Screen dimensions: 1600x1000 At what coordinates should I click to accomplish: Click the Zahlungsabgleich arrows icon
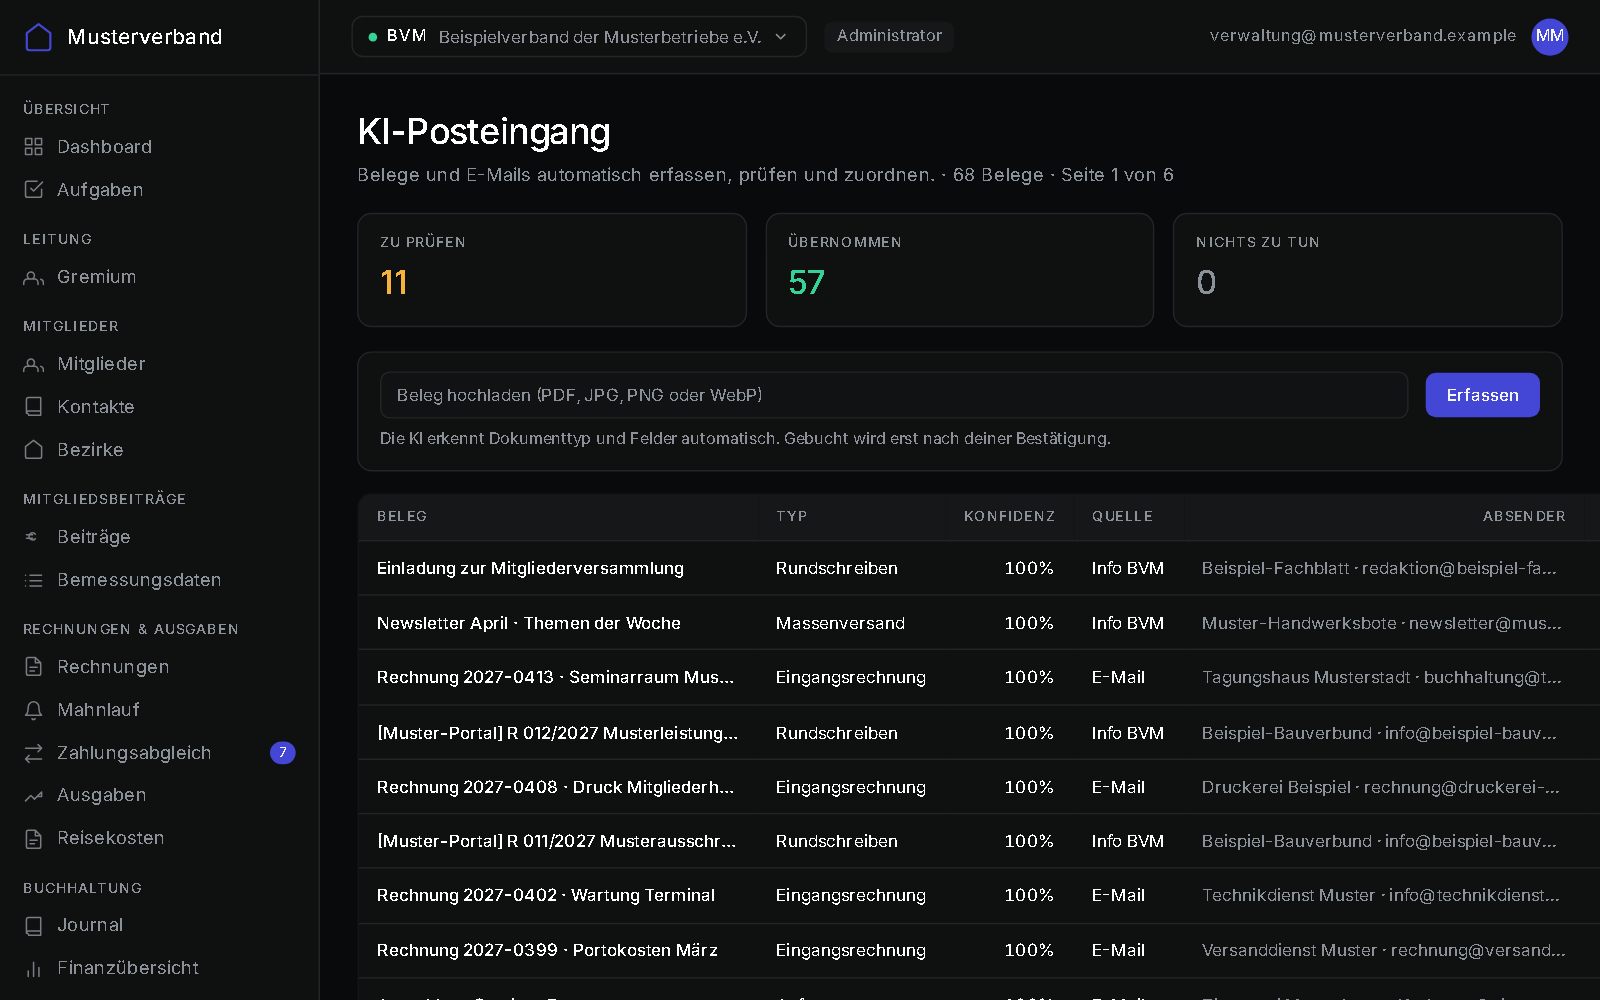coord(34,753)
